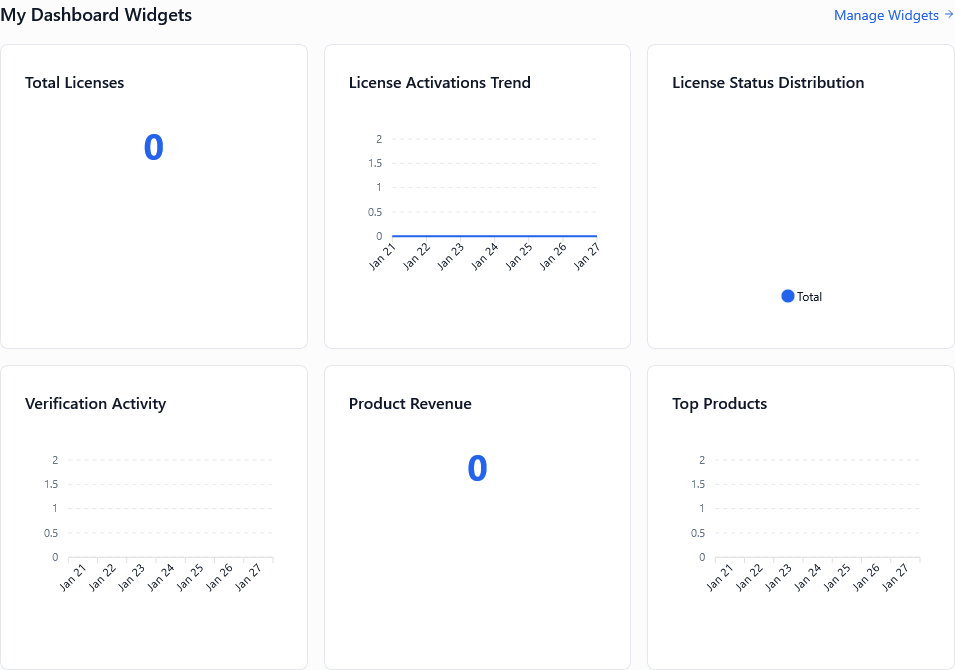This screenshot has width=955, height=670.
Task: Select the License Activations Trend widget title
Action: click(x=439, y=83)
